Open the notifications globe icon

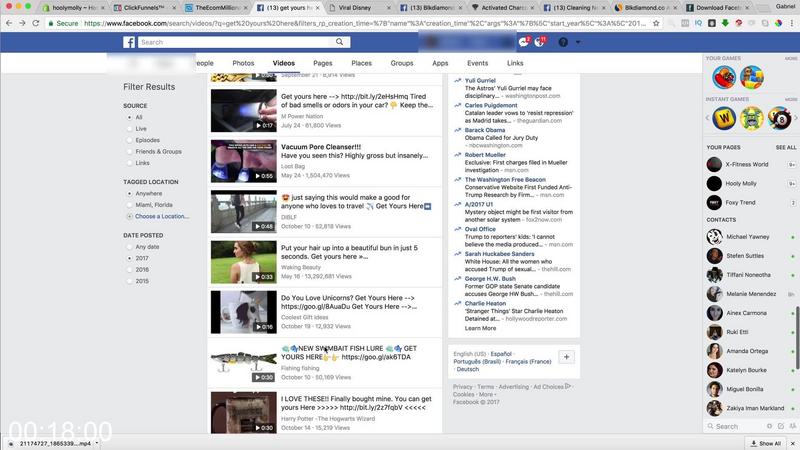(x=540, y=42)
